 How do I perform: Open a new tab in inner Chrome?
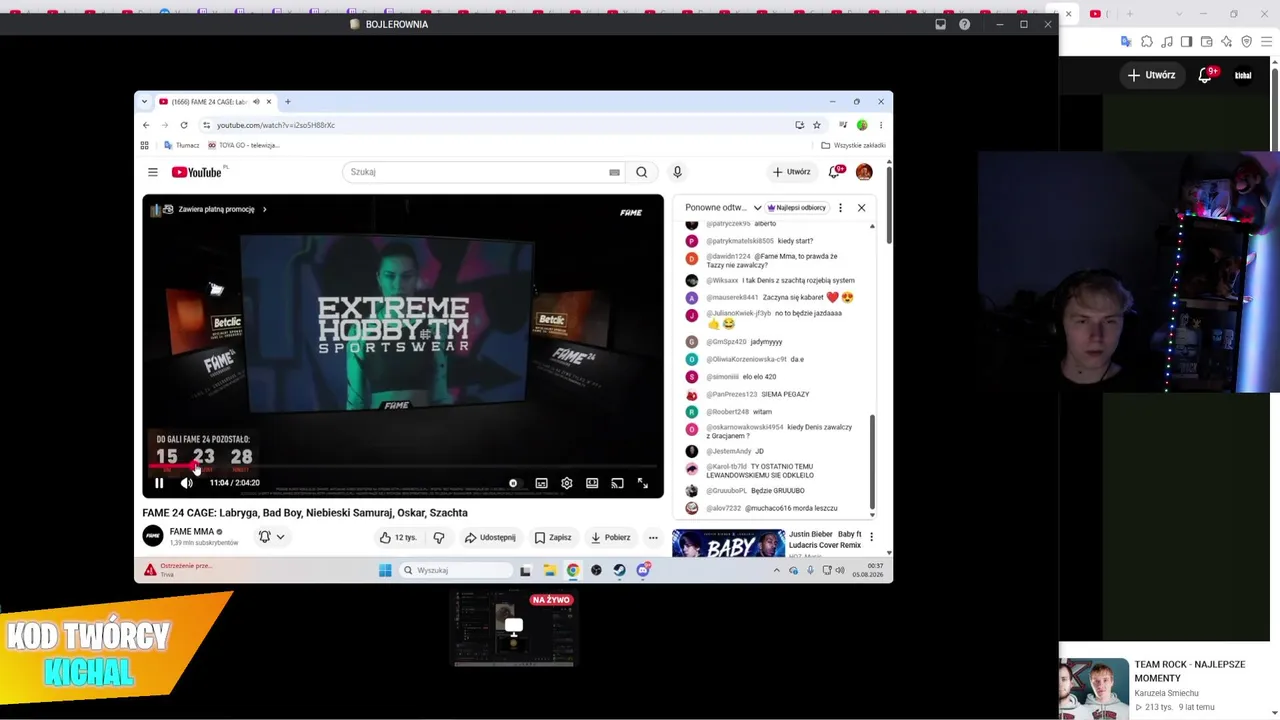287,102
